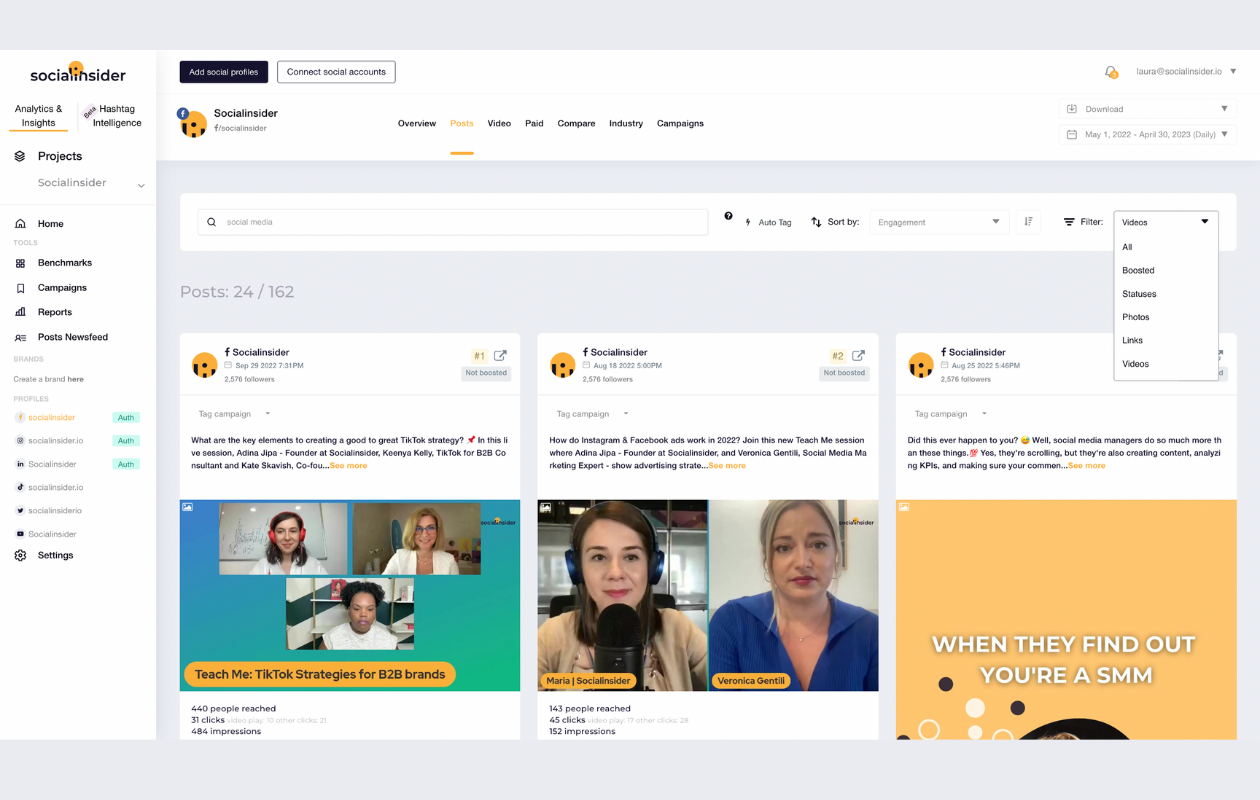This screenshot has width=1260, height=800.
Task: Click the social media search field
Action: tap(453, 222)
